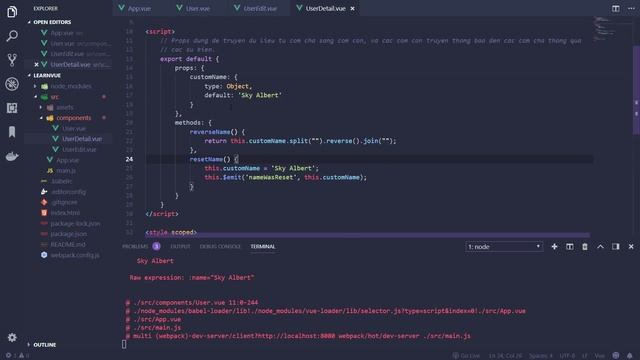Kill the terminal with trash icon
The width and height of the screenshot is (640, 360).
click(585, 247)
